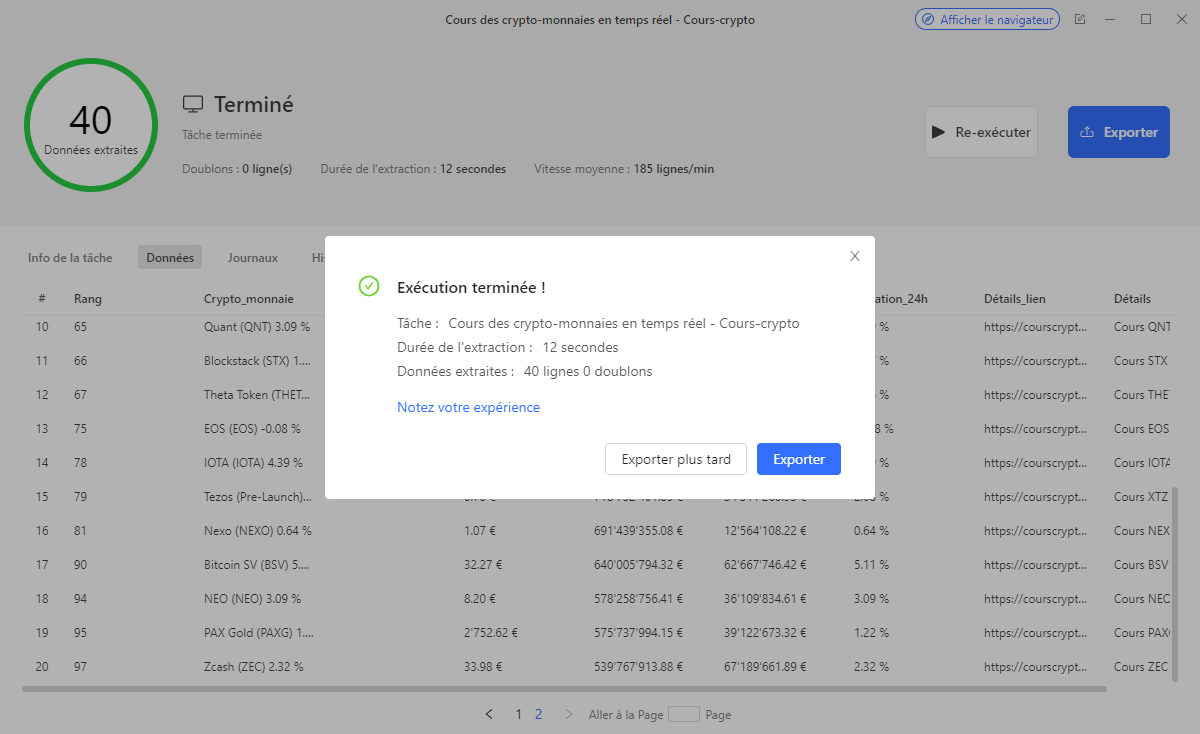The height and width of the screenshot is (734, 1200).
Task: Click price 2'752.62 € in PAX Gold row
Action: (490, 633)
